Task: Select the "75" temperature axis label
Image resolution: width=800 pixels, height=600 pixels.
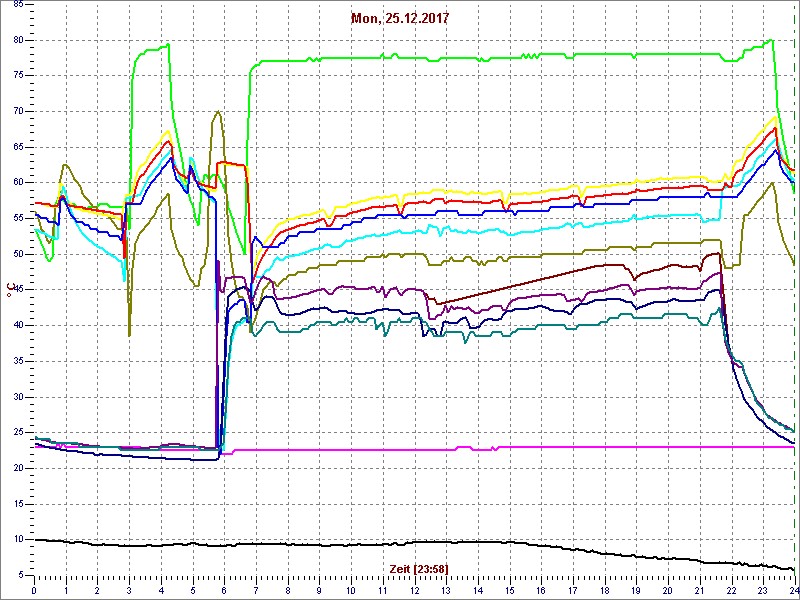Action: pyautogui.click(x=17, y=76)
